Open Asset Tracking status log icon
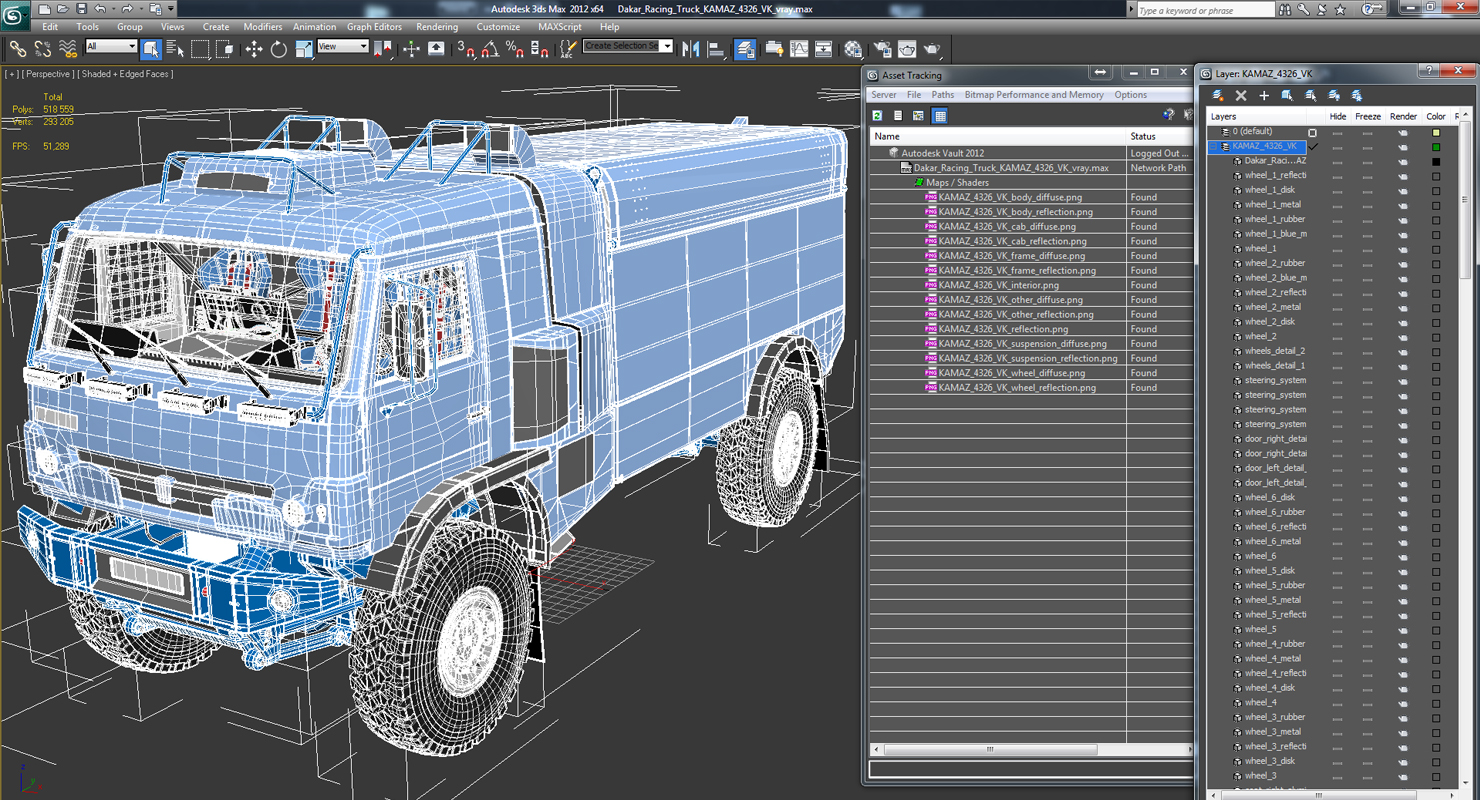The height and width of the screenshot is (800, 1480). pos(898,116)
